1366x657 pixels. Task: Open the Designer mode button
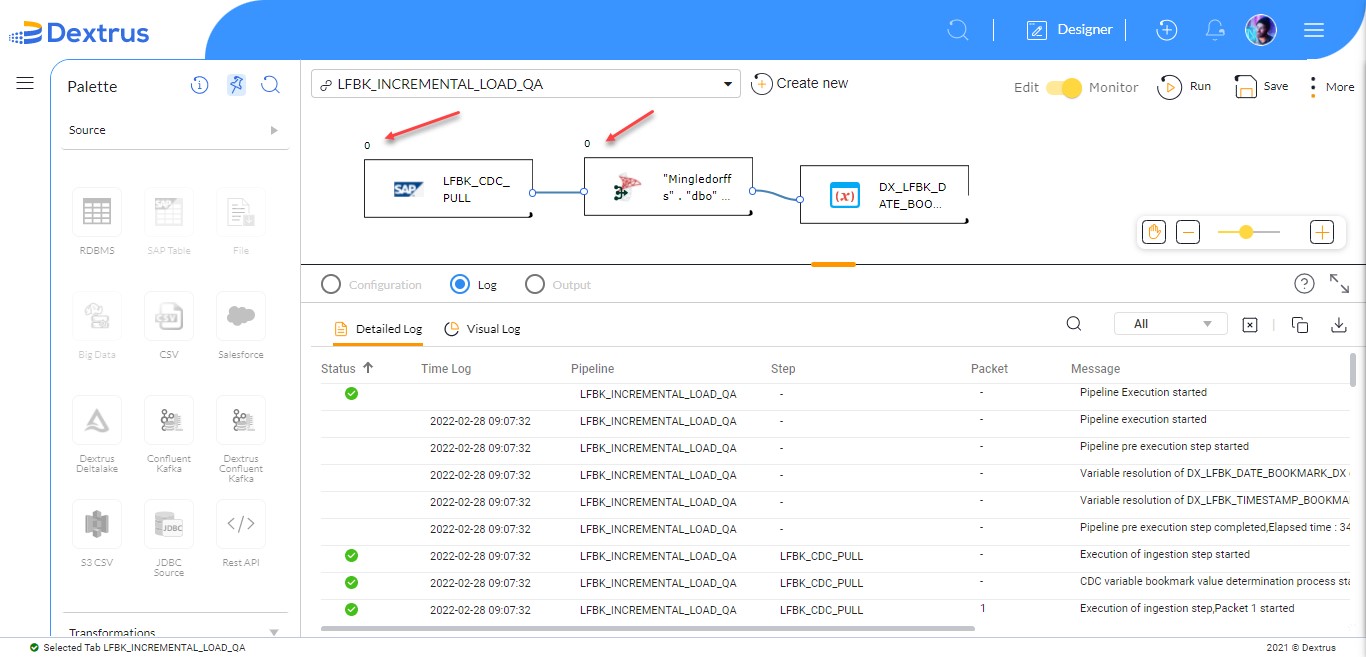click(1069, 30)
